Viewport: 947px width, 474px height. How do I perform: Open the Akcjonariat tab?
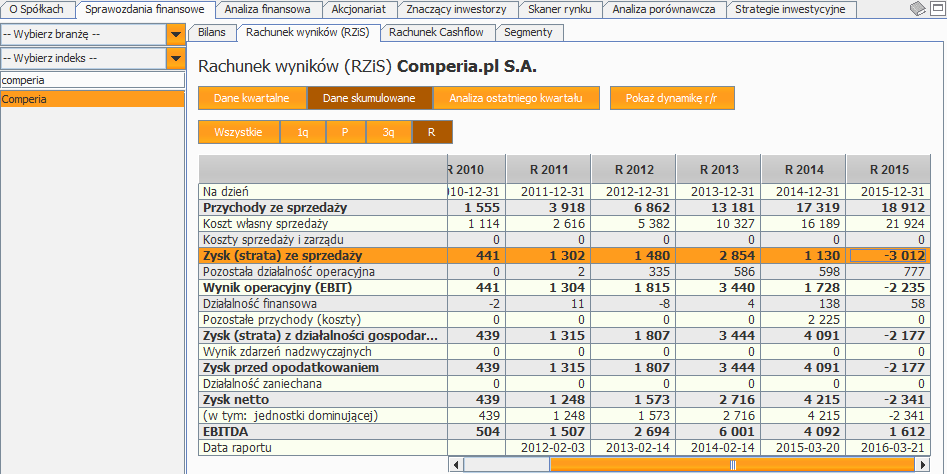359,9
